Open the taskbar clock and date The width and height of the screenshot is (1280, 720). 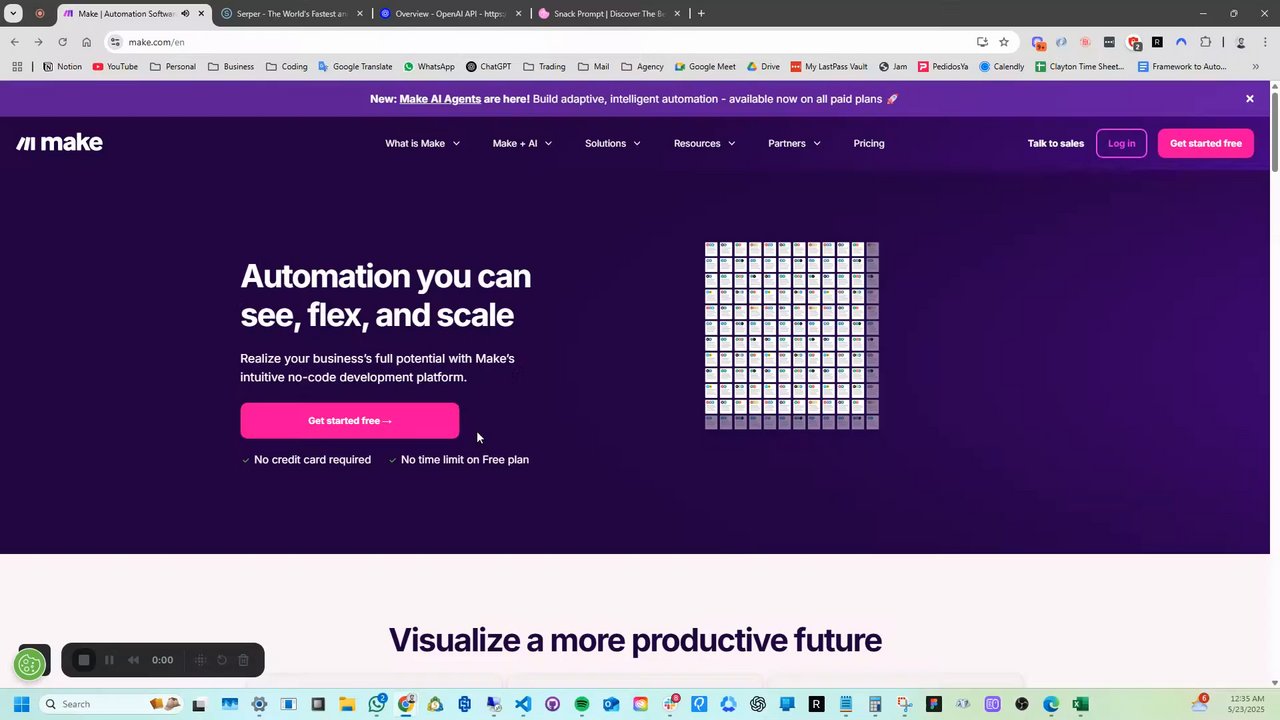pyautogui.click(x=1247, y=704)
